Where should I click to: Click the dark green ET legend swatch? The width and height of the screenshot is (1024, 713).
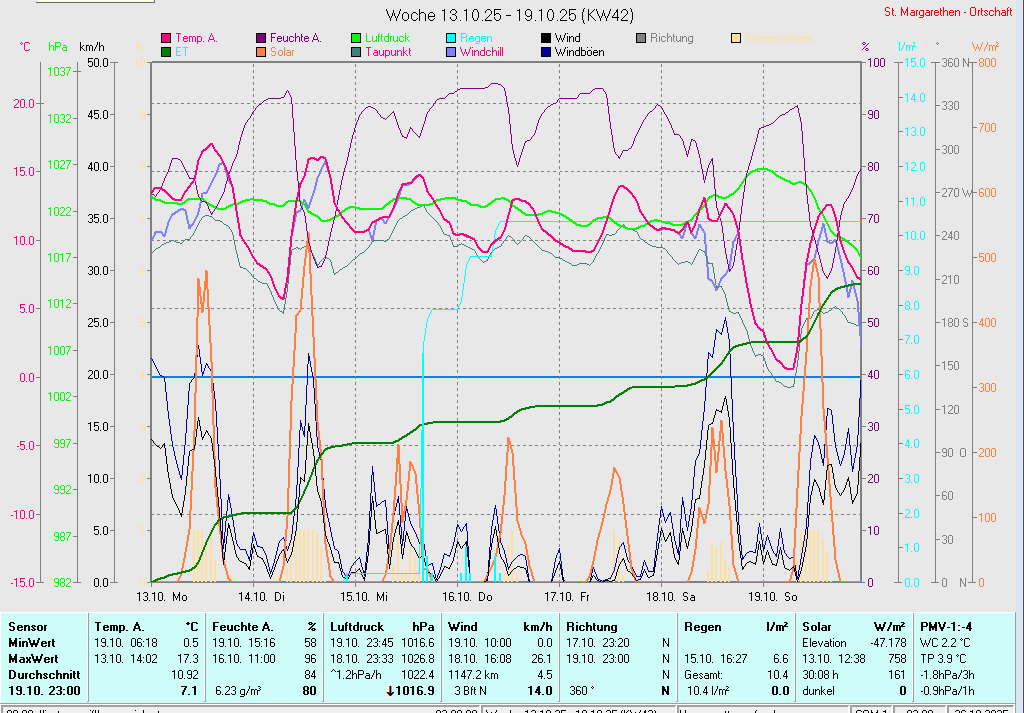coord(166,51)
